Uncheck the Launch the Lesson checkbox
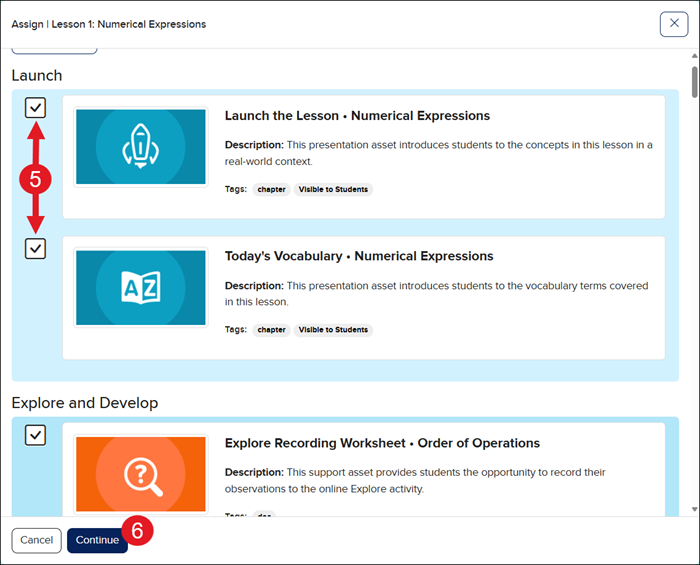This screenshot has height=565, width=700. 35,108
